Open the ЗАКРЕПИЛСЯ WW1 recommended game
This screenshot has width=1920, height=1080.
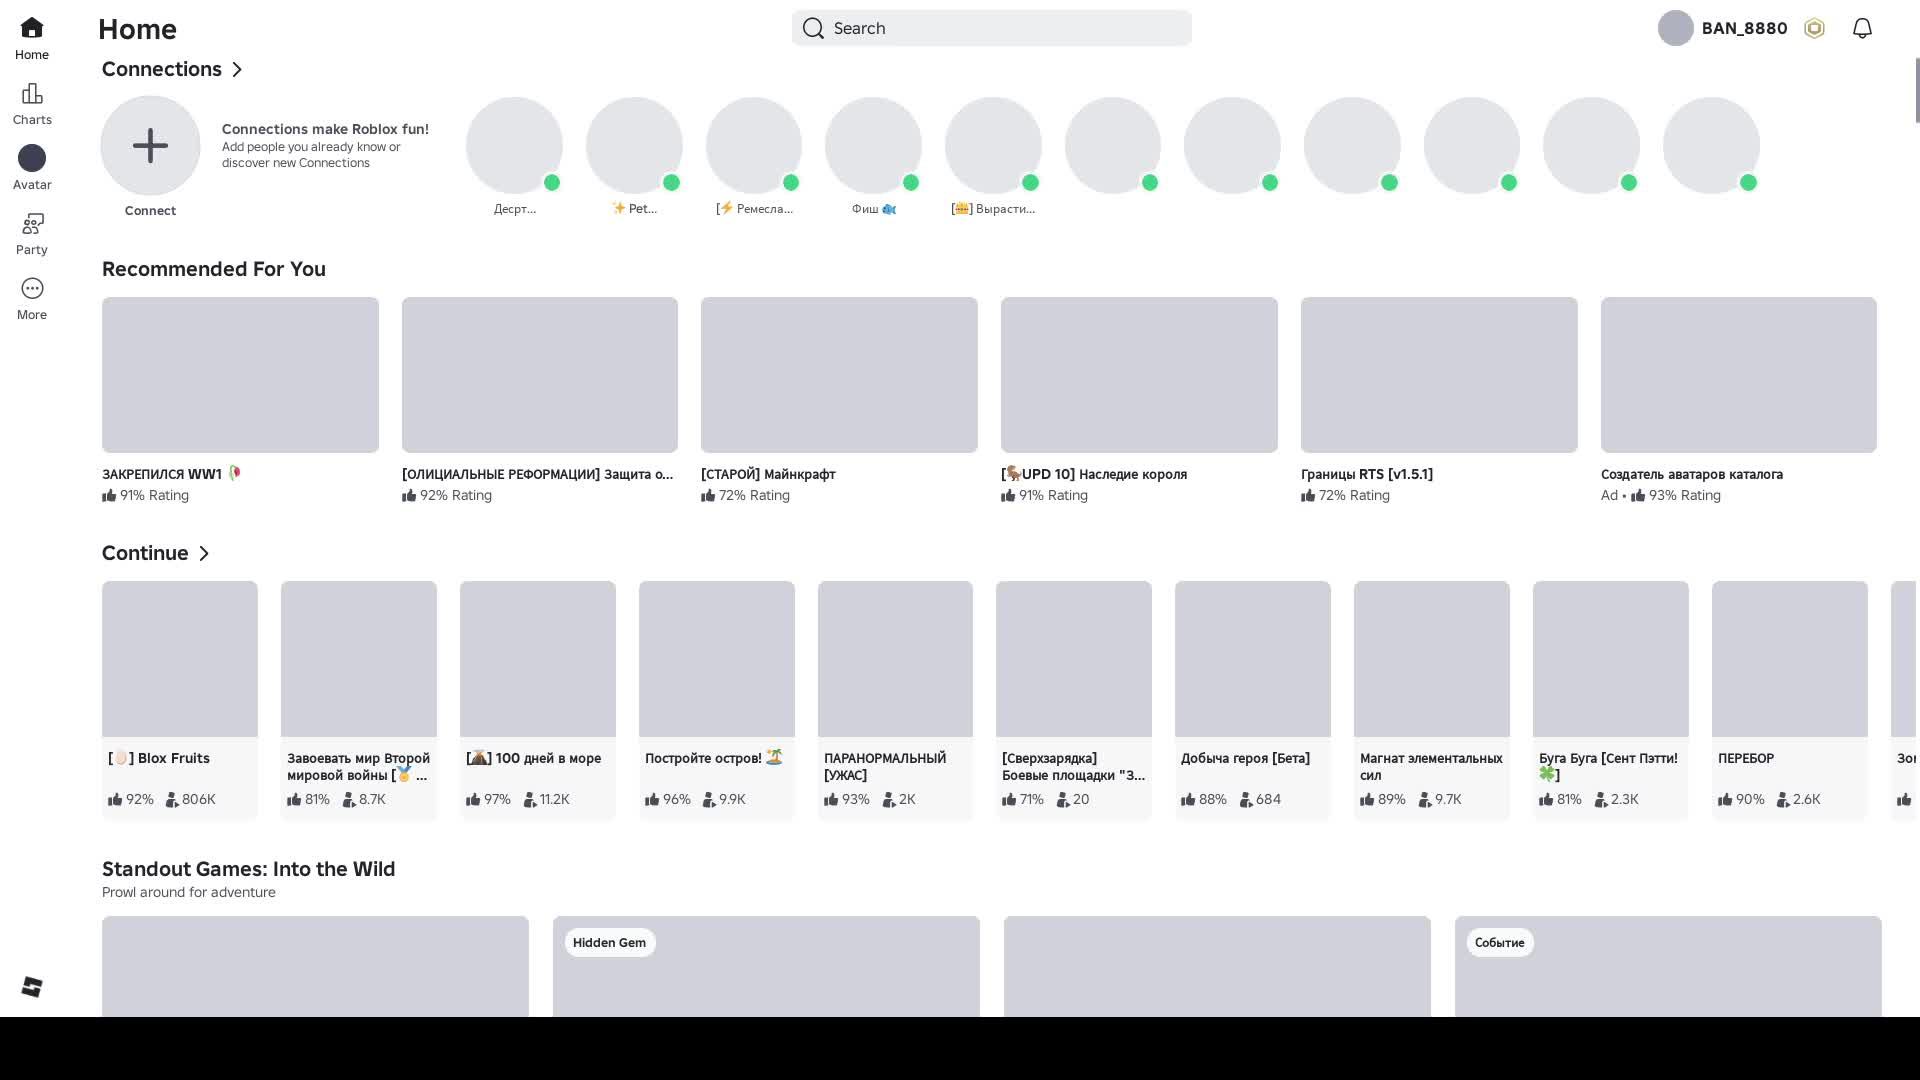pos(240,375)
